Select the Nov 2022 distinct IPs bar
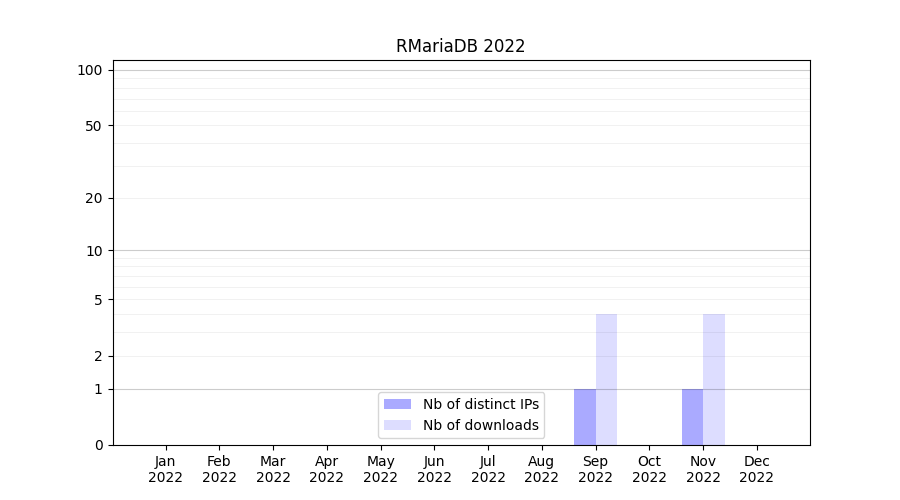 (x=692, y=417)
